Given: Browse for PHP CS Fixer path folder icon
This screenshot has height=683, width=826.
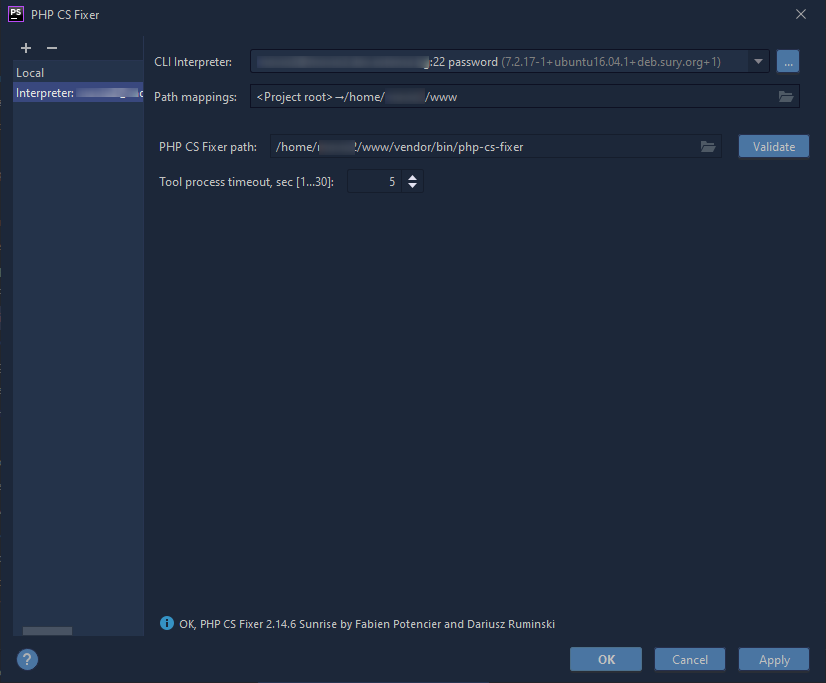Looking at the screenshot, I should pos(707,146).
